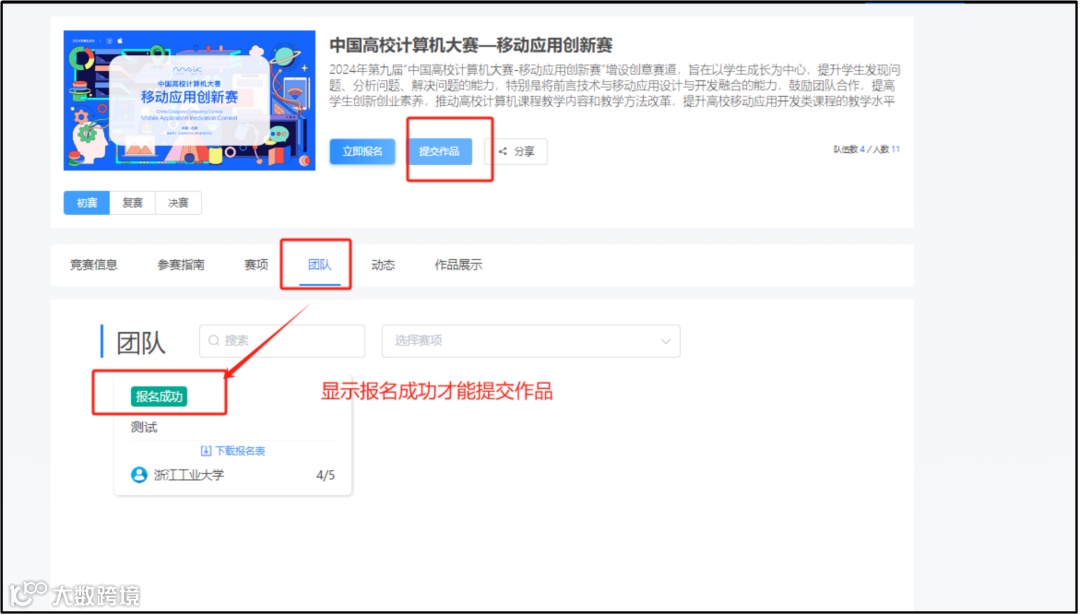The height and width of the screenshot is (615, 1080).
Task: Click the contest banner image
Action: [x=189, y=100]
